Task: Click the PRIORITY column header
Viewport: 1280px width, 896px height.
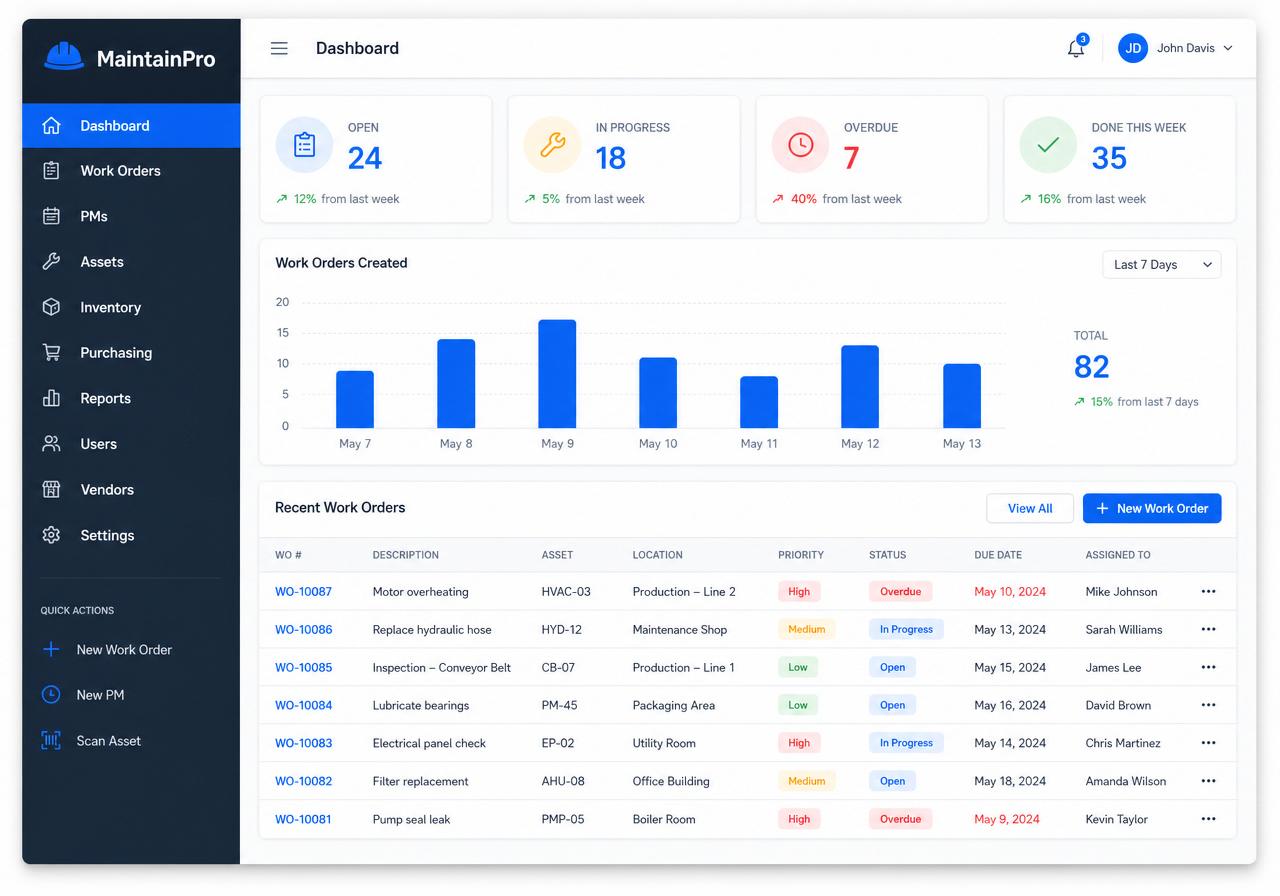Action: pyautogui.click(x=801, y=555)
